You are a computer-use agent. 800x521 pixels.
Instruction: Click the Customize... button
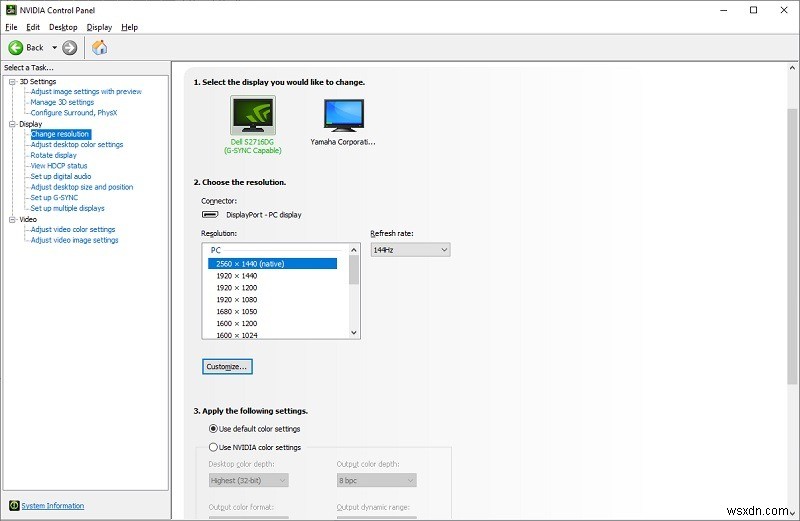coord(227,367)
